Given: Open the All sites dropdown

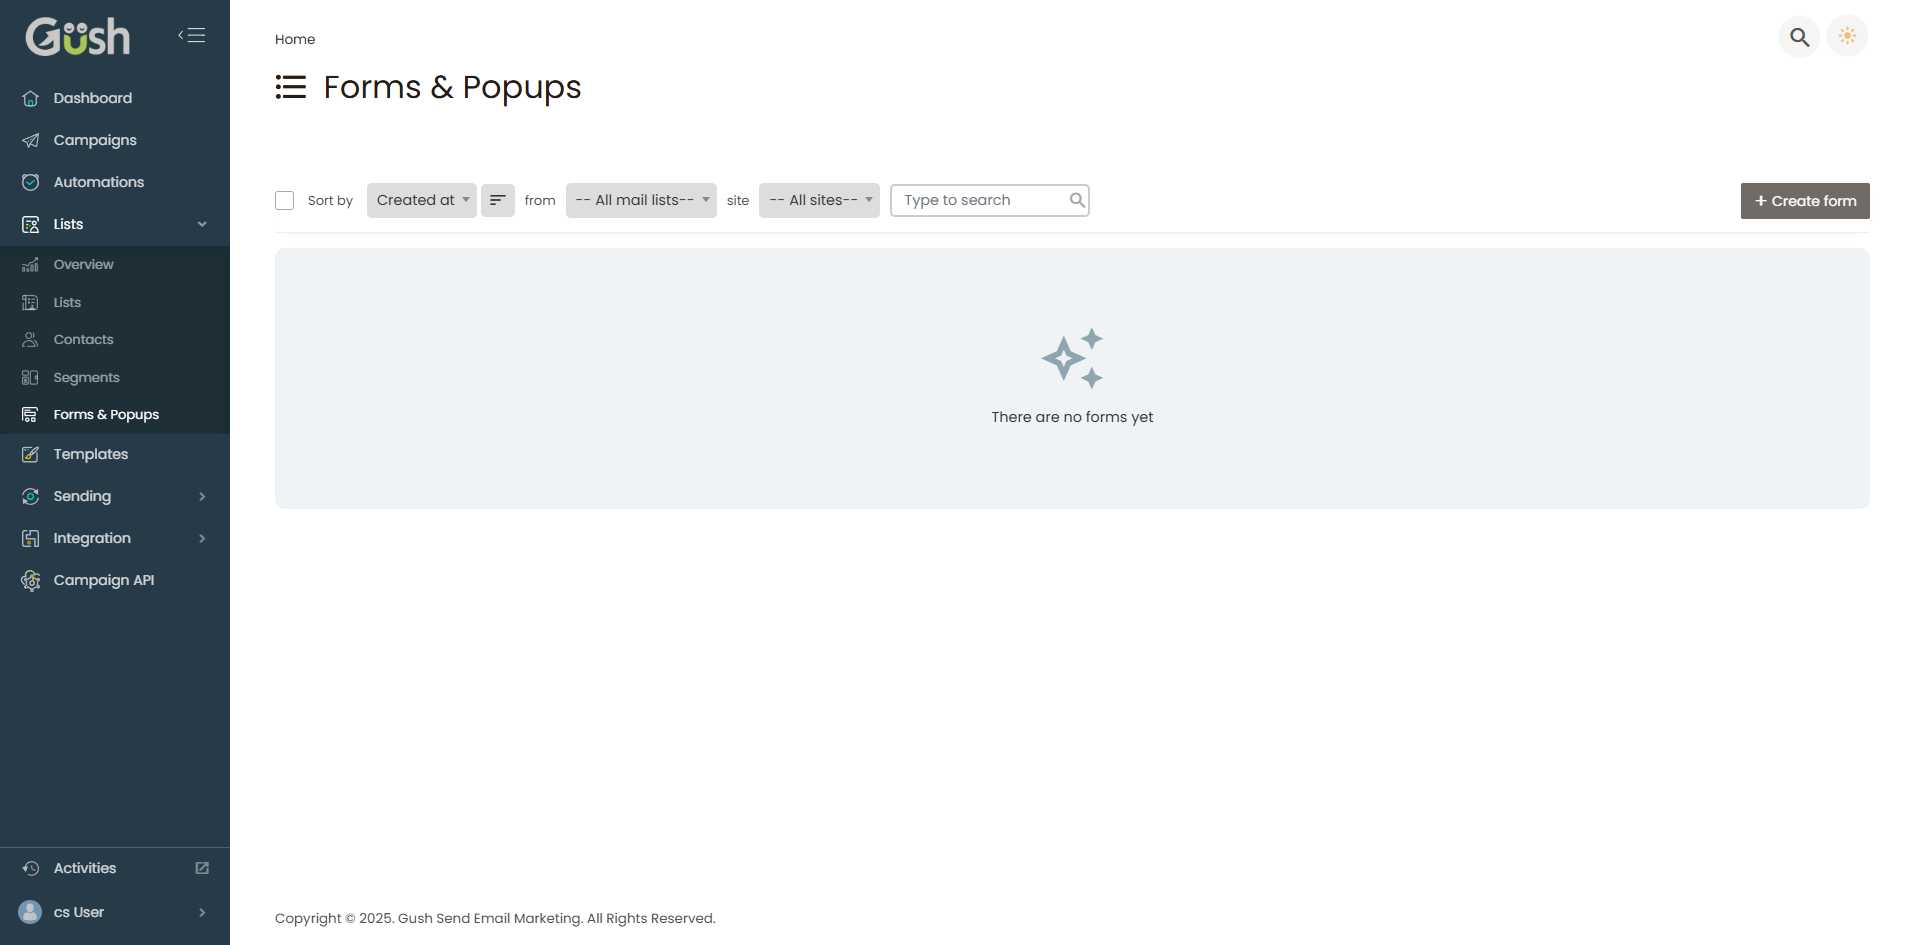Looking at the screenshot, I should click(x=819, y=200).
